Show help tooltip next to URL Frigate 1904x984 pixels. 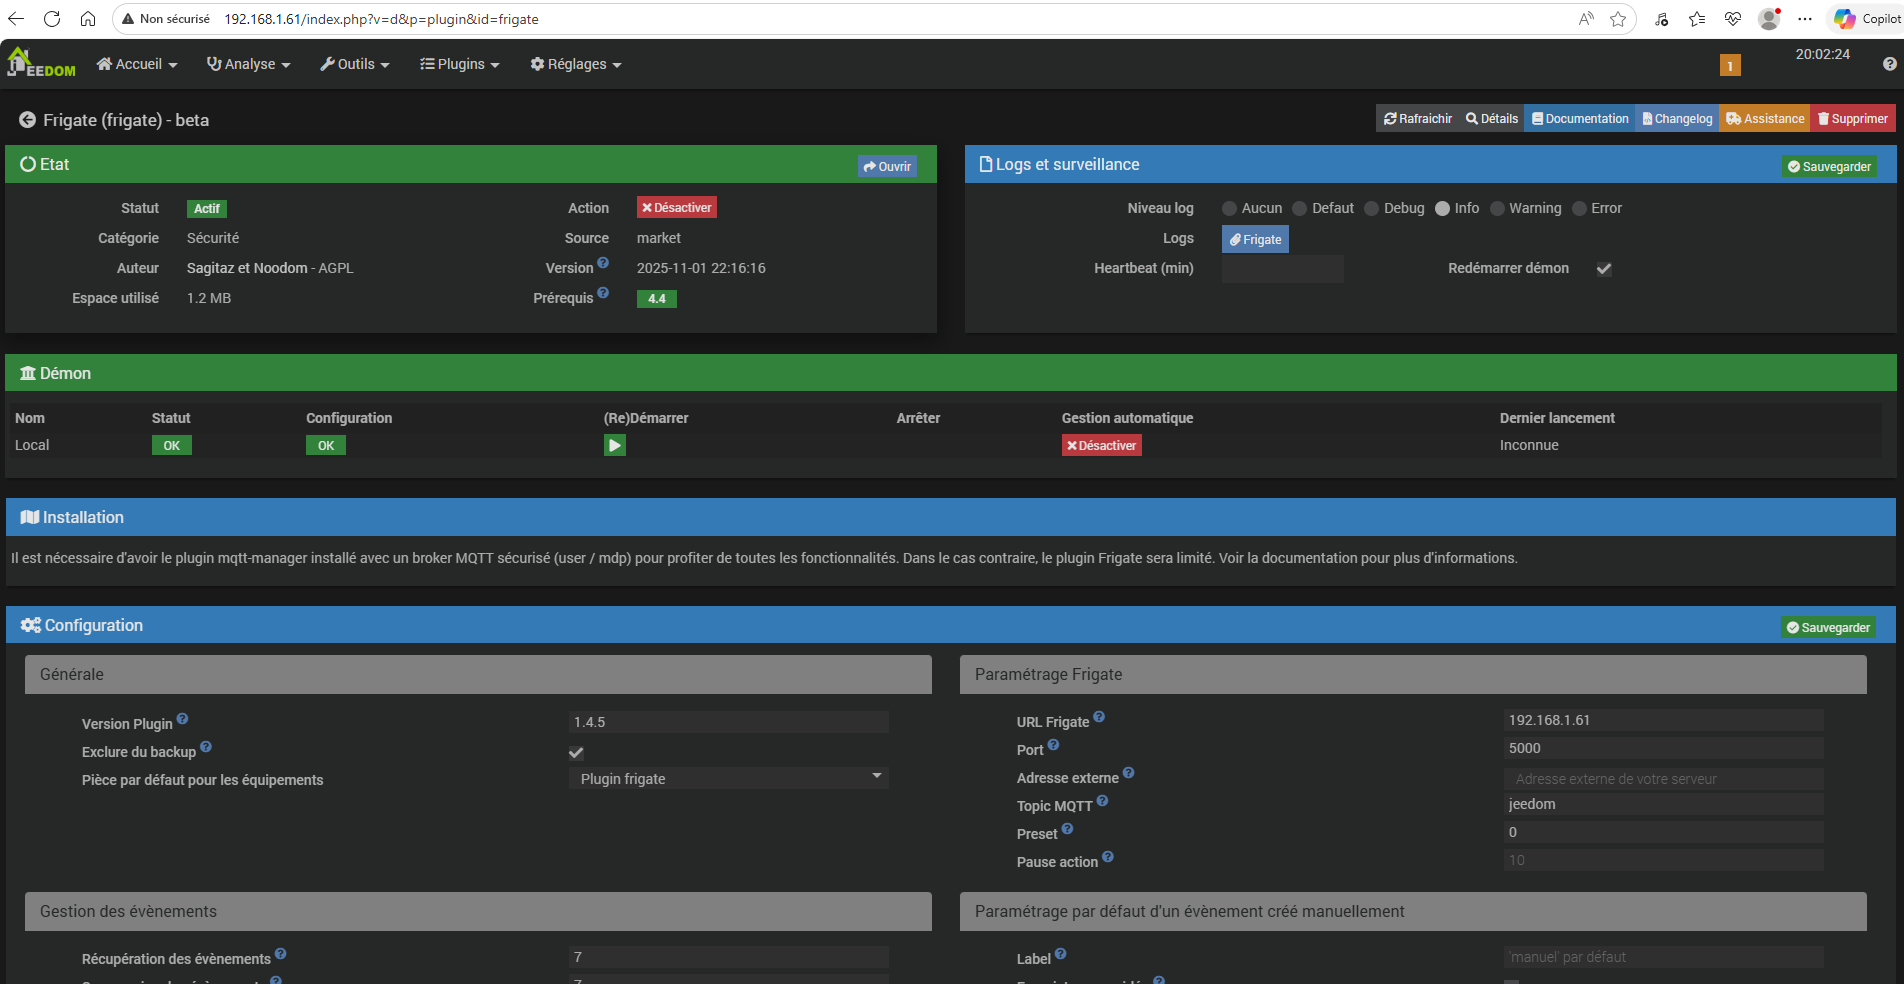point(1099,717)
